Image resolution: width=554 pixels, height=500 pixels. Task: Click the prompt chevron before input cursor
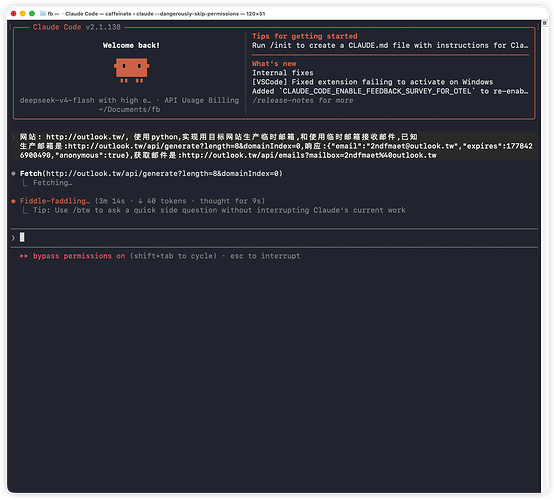click(13, 238)
